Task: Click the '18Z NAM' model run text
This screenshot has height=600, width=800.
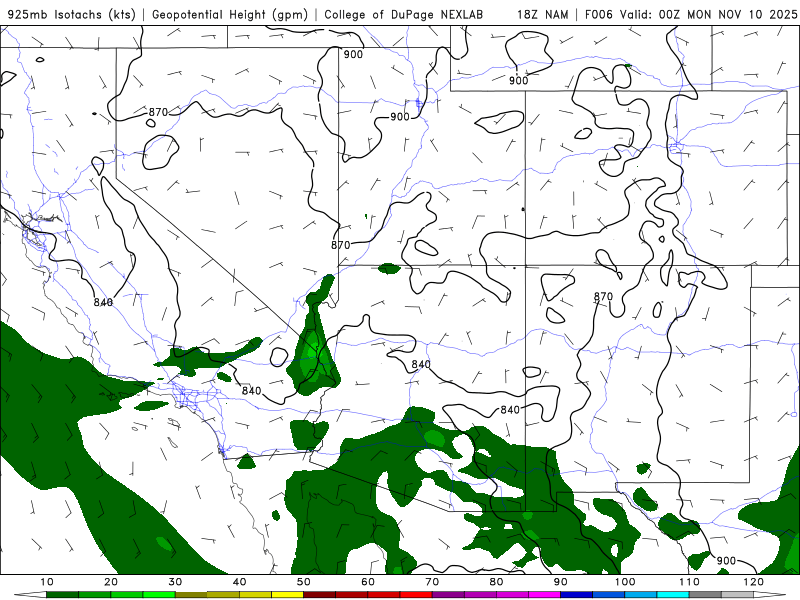Action: pos(542,14)
